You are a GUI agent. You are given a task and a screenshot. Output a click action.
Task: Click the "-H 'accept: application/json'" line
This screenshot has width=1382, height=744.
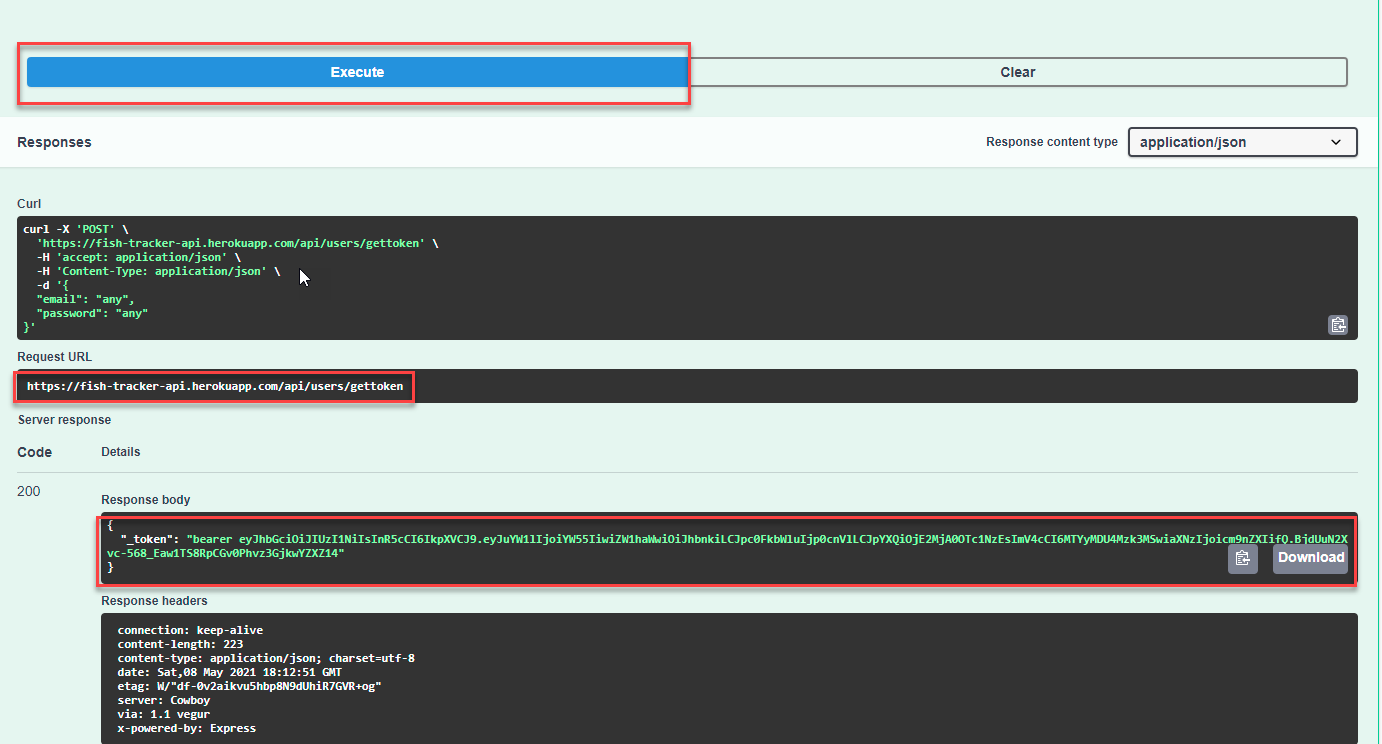138,257
